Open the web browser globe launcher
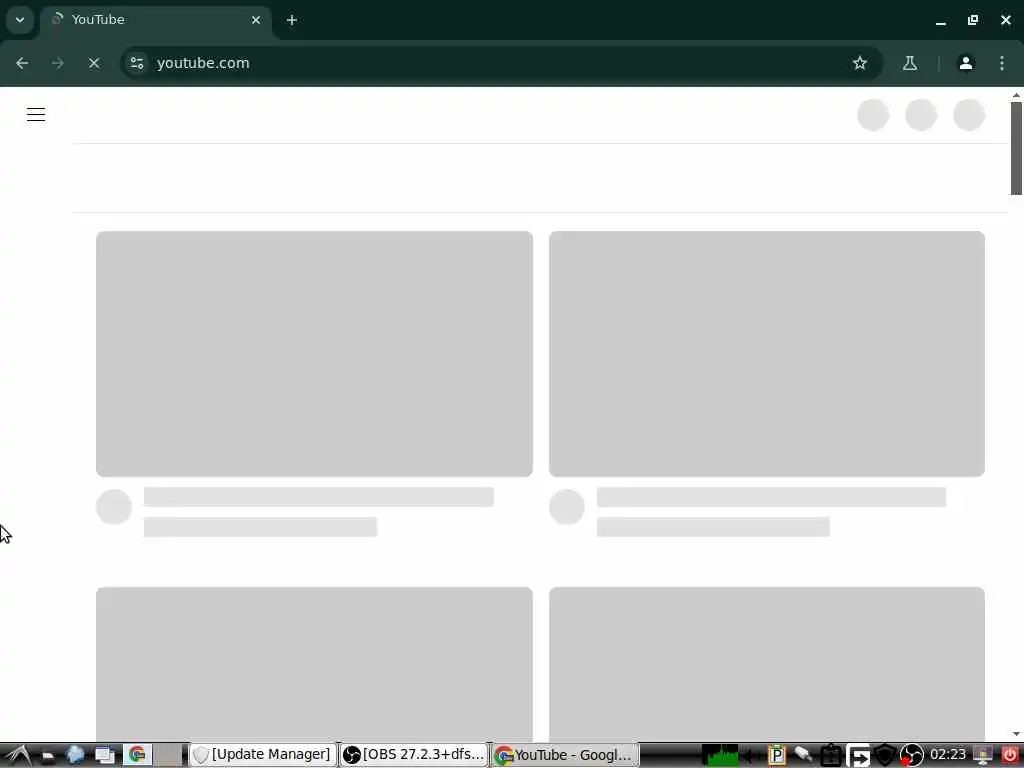The width and height of the screenshot is (1024, 768). [76, 755]
